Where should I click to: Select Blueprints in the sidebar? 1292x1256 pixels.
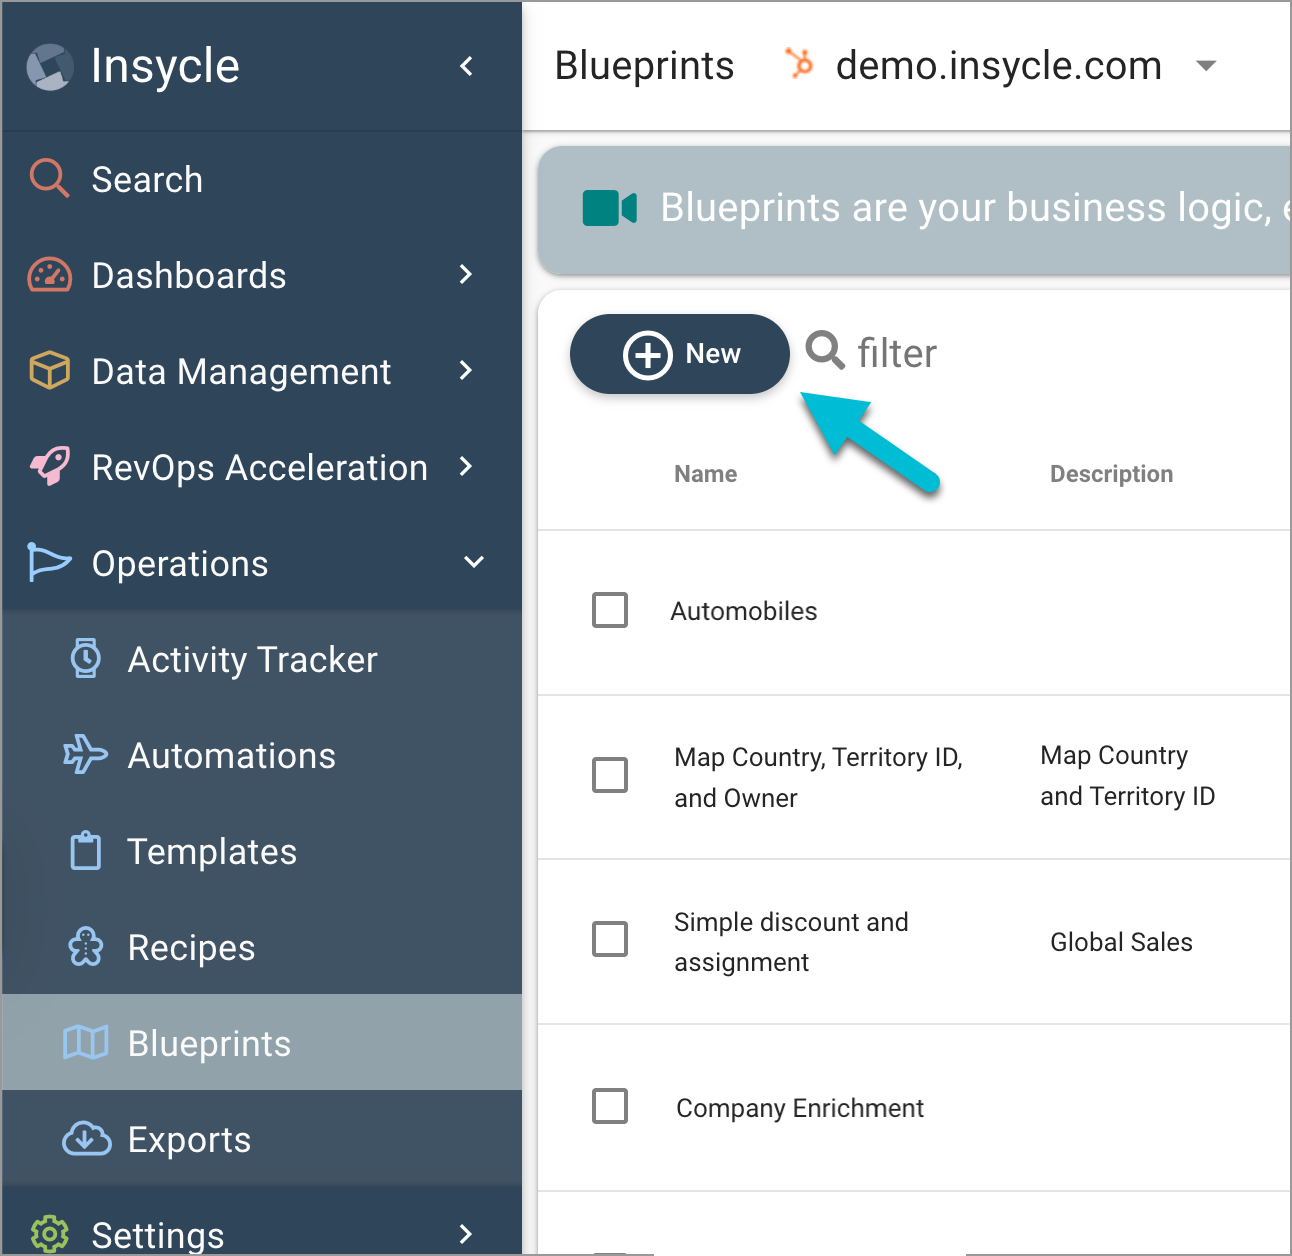(x=262, y=1042)
